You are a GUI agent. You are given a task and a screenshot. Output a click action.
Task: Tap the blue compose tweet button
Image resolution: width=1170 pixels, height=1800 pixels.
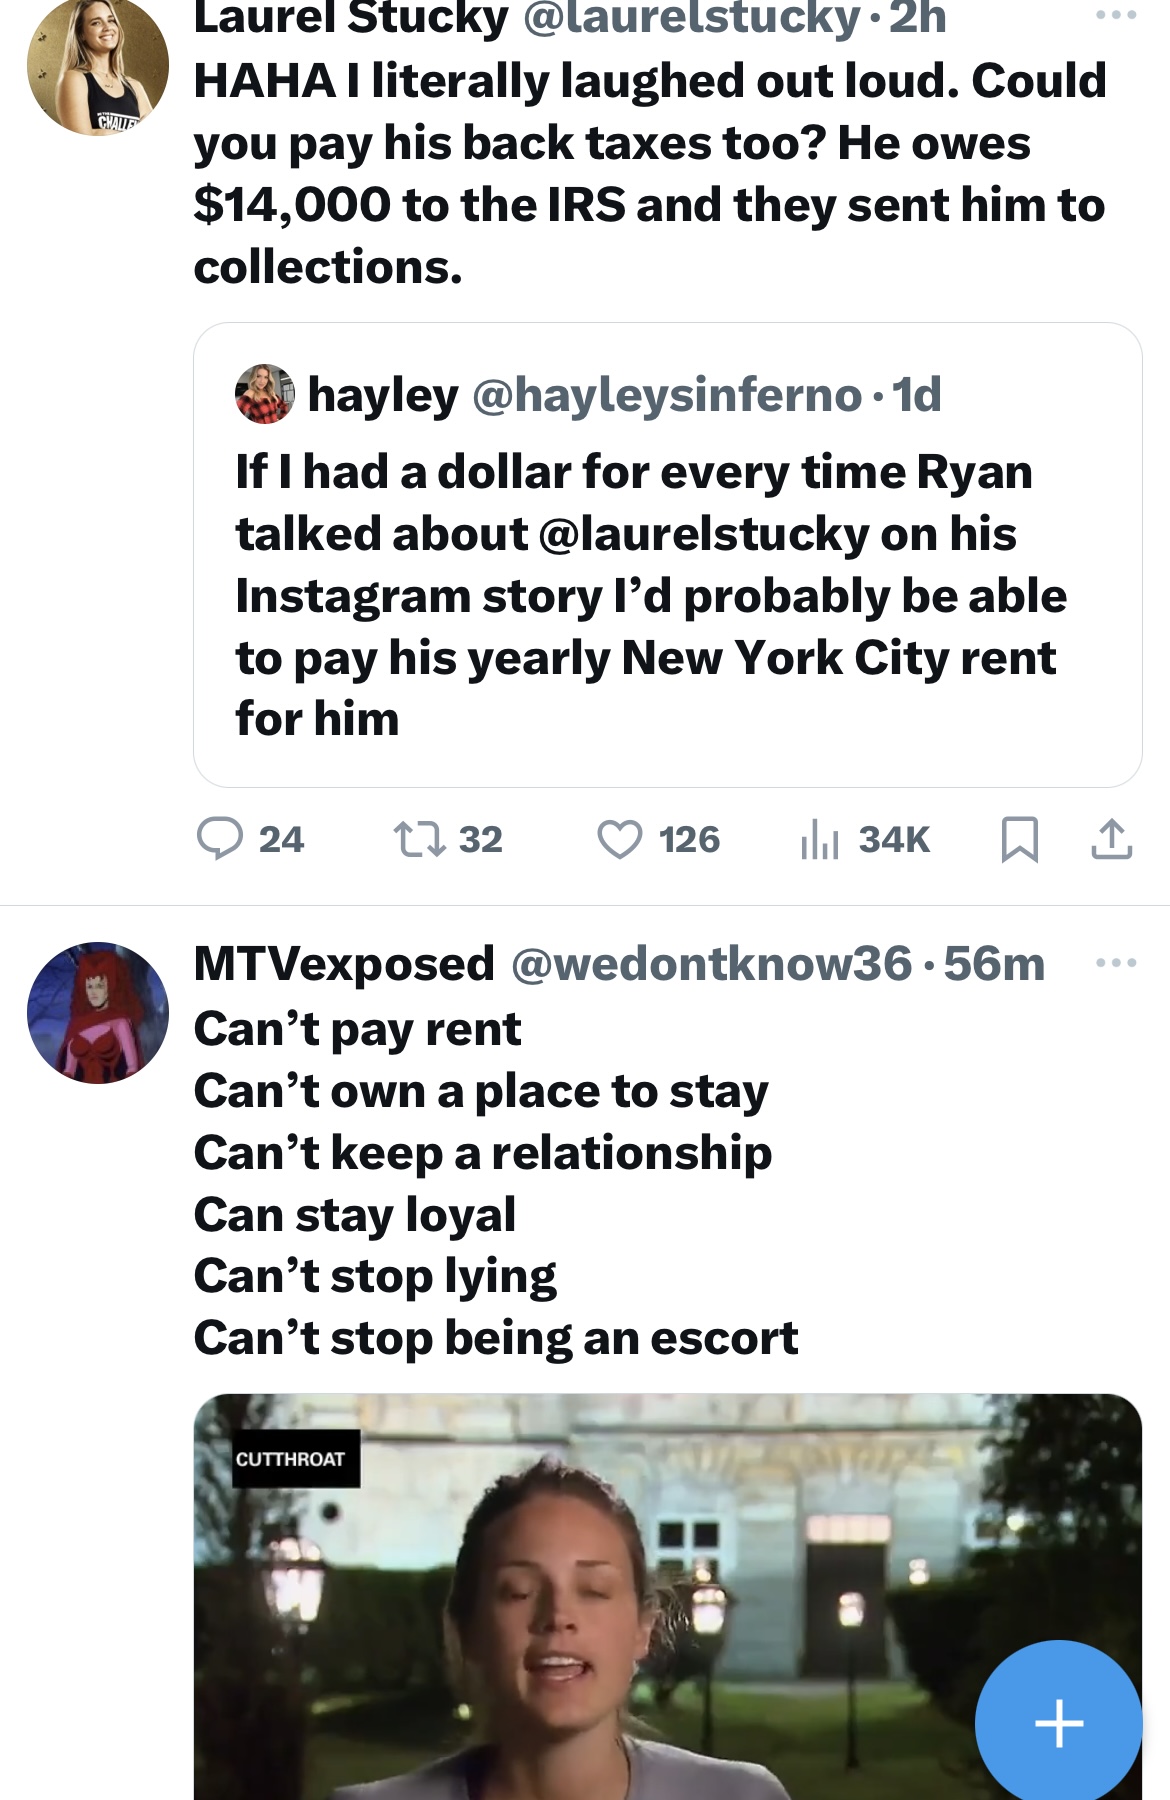(1058, 1723)
